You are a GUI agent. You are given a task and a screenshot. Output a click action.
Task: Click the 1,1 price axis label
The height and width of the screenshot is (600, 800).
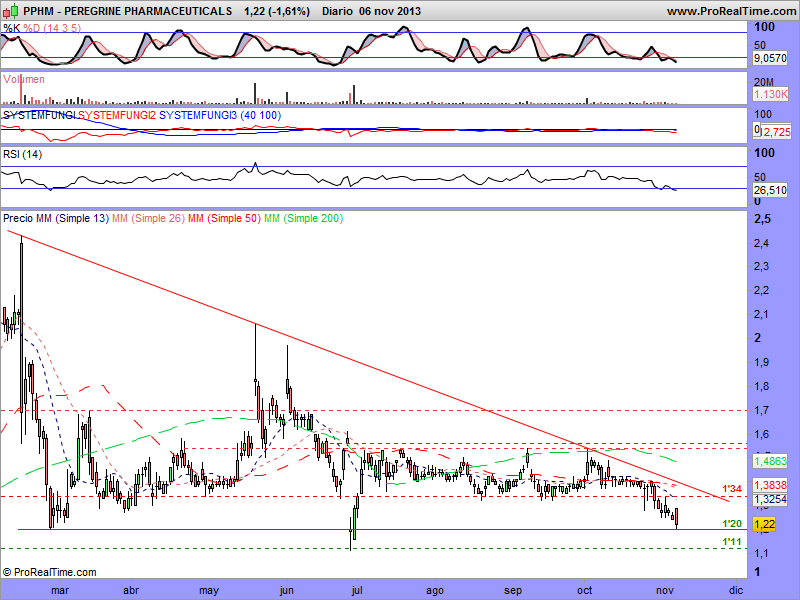(761, 553)
